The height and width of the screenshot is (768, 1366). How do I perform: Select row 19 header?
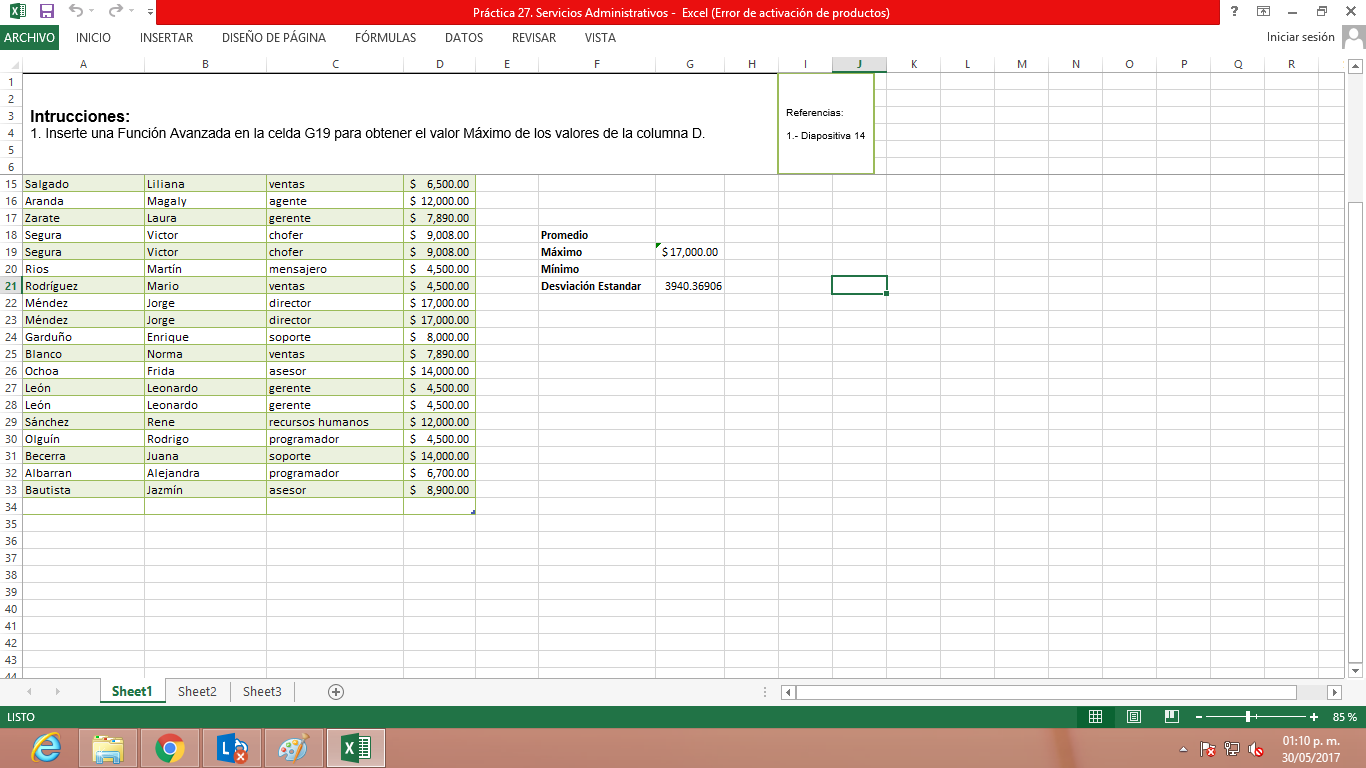pos(11,252)
